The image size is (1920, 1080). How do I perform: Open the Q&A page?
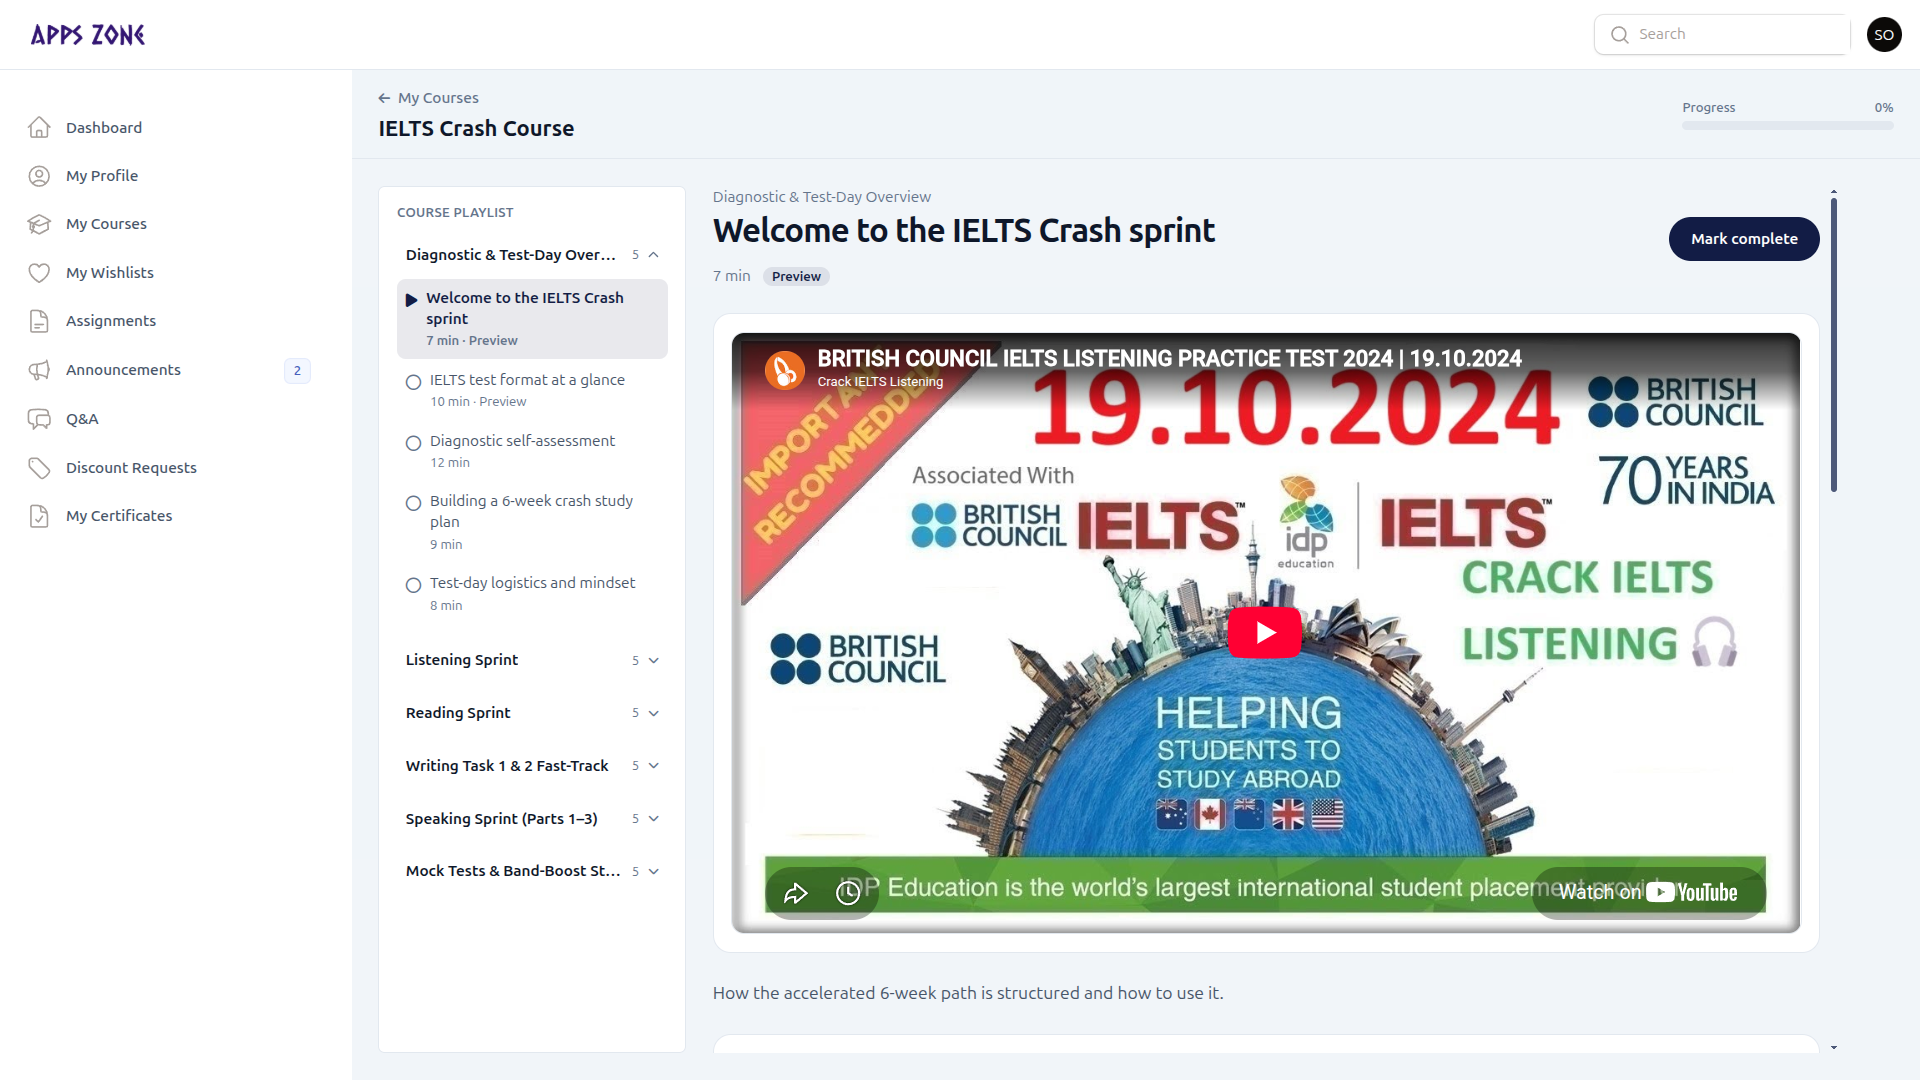point(82,419)
